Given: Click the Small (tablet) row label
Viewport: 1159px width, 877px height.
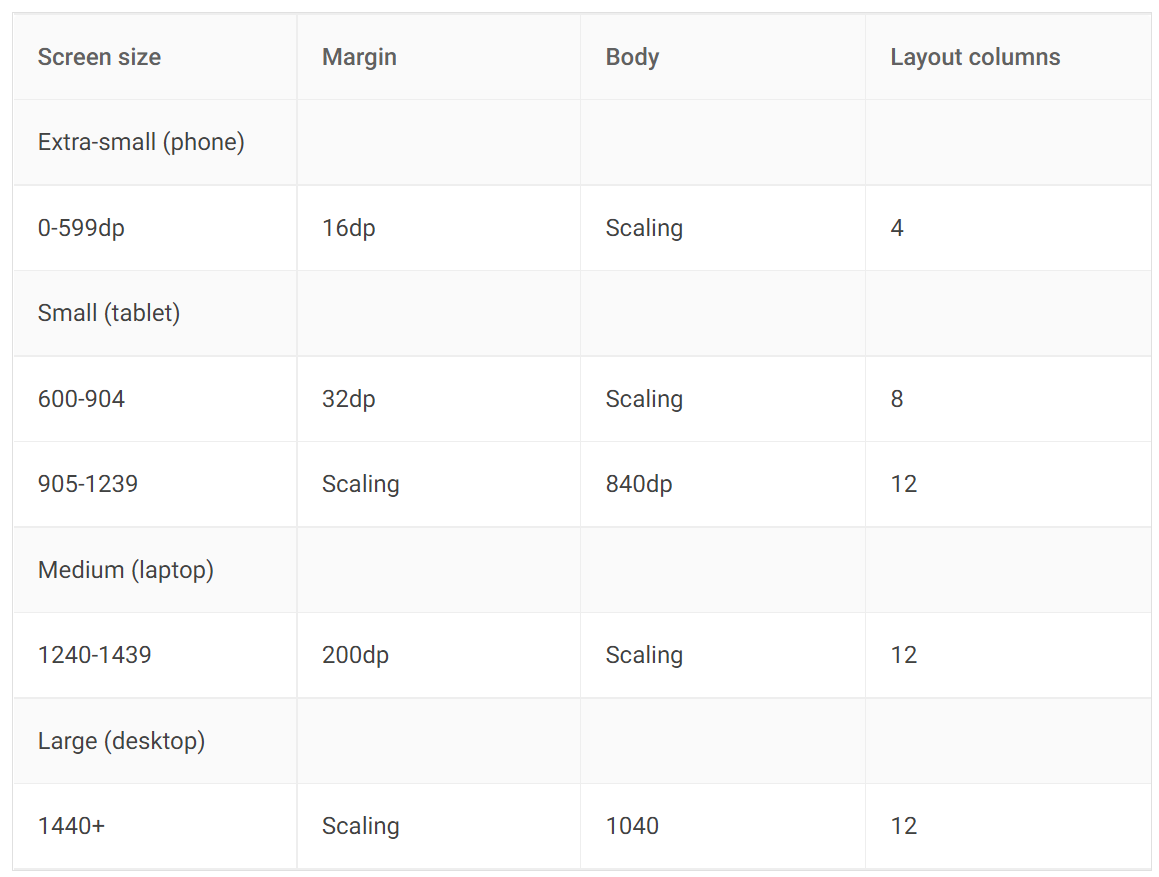Looking at the screenshot, I should point(109,313).
